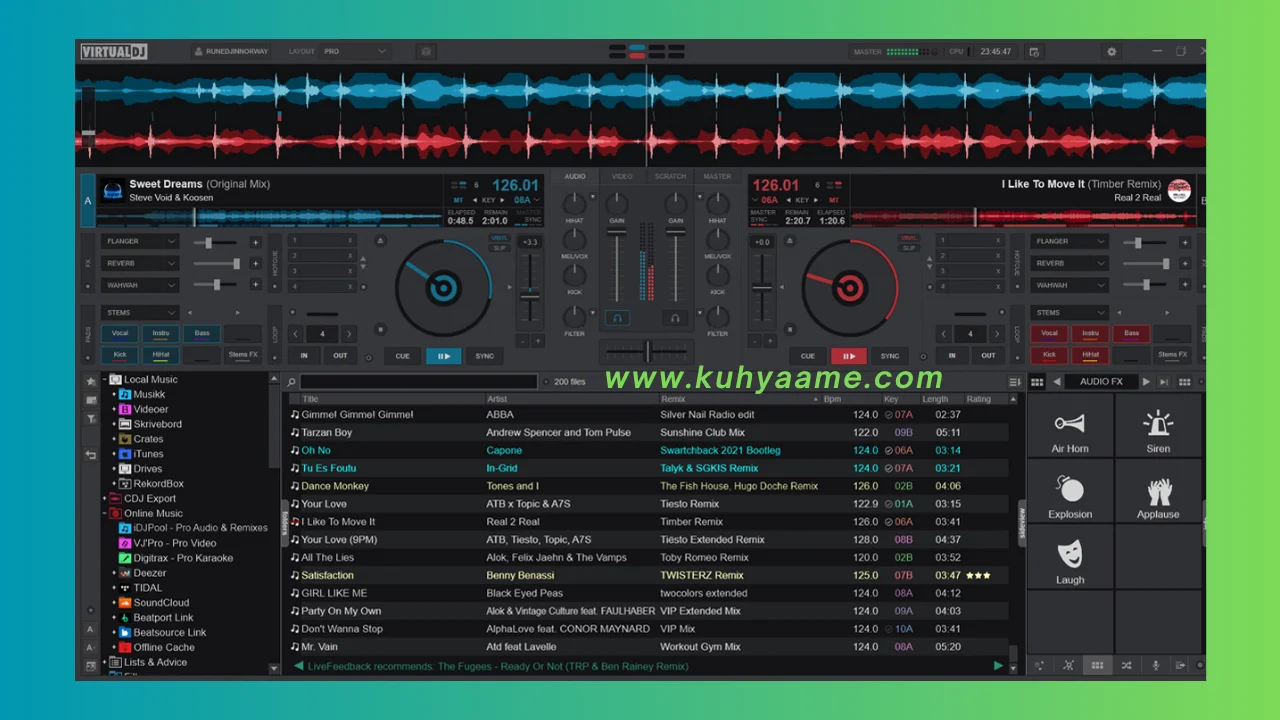Click the search magnifier icon in browser

[291, 382]
